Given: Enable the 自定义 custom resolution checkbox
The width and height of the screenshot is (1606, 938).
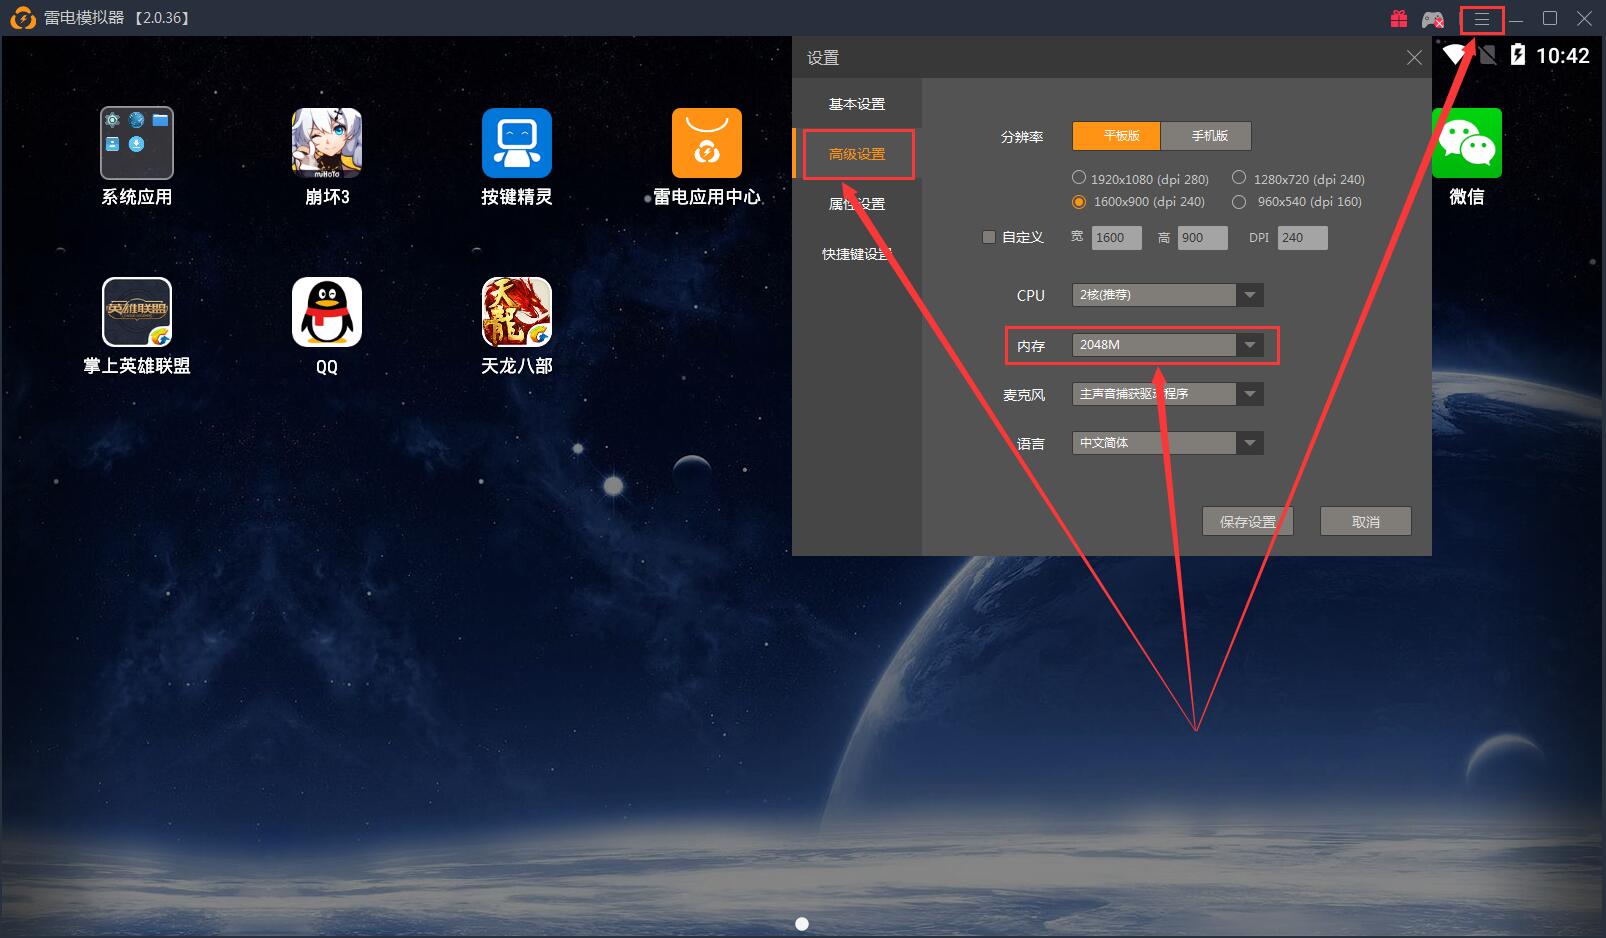Looking at the screenshot, I should pyautogui.click(x=989, y=237).
